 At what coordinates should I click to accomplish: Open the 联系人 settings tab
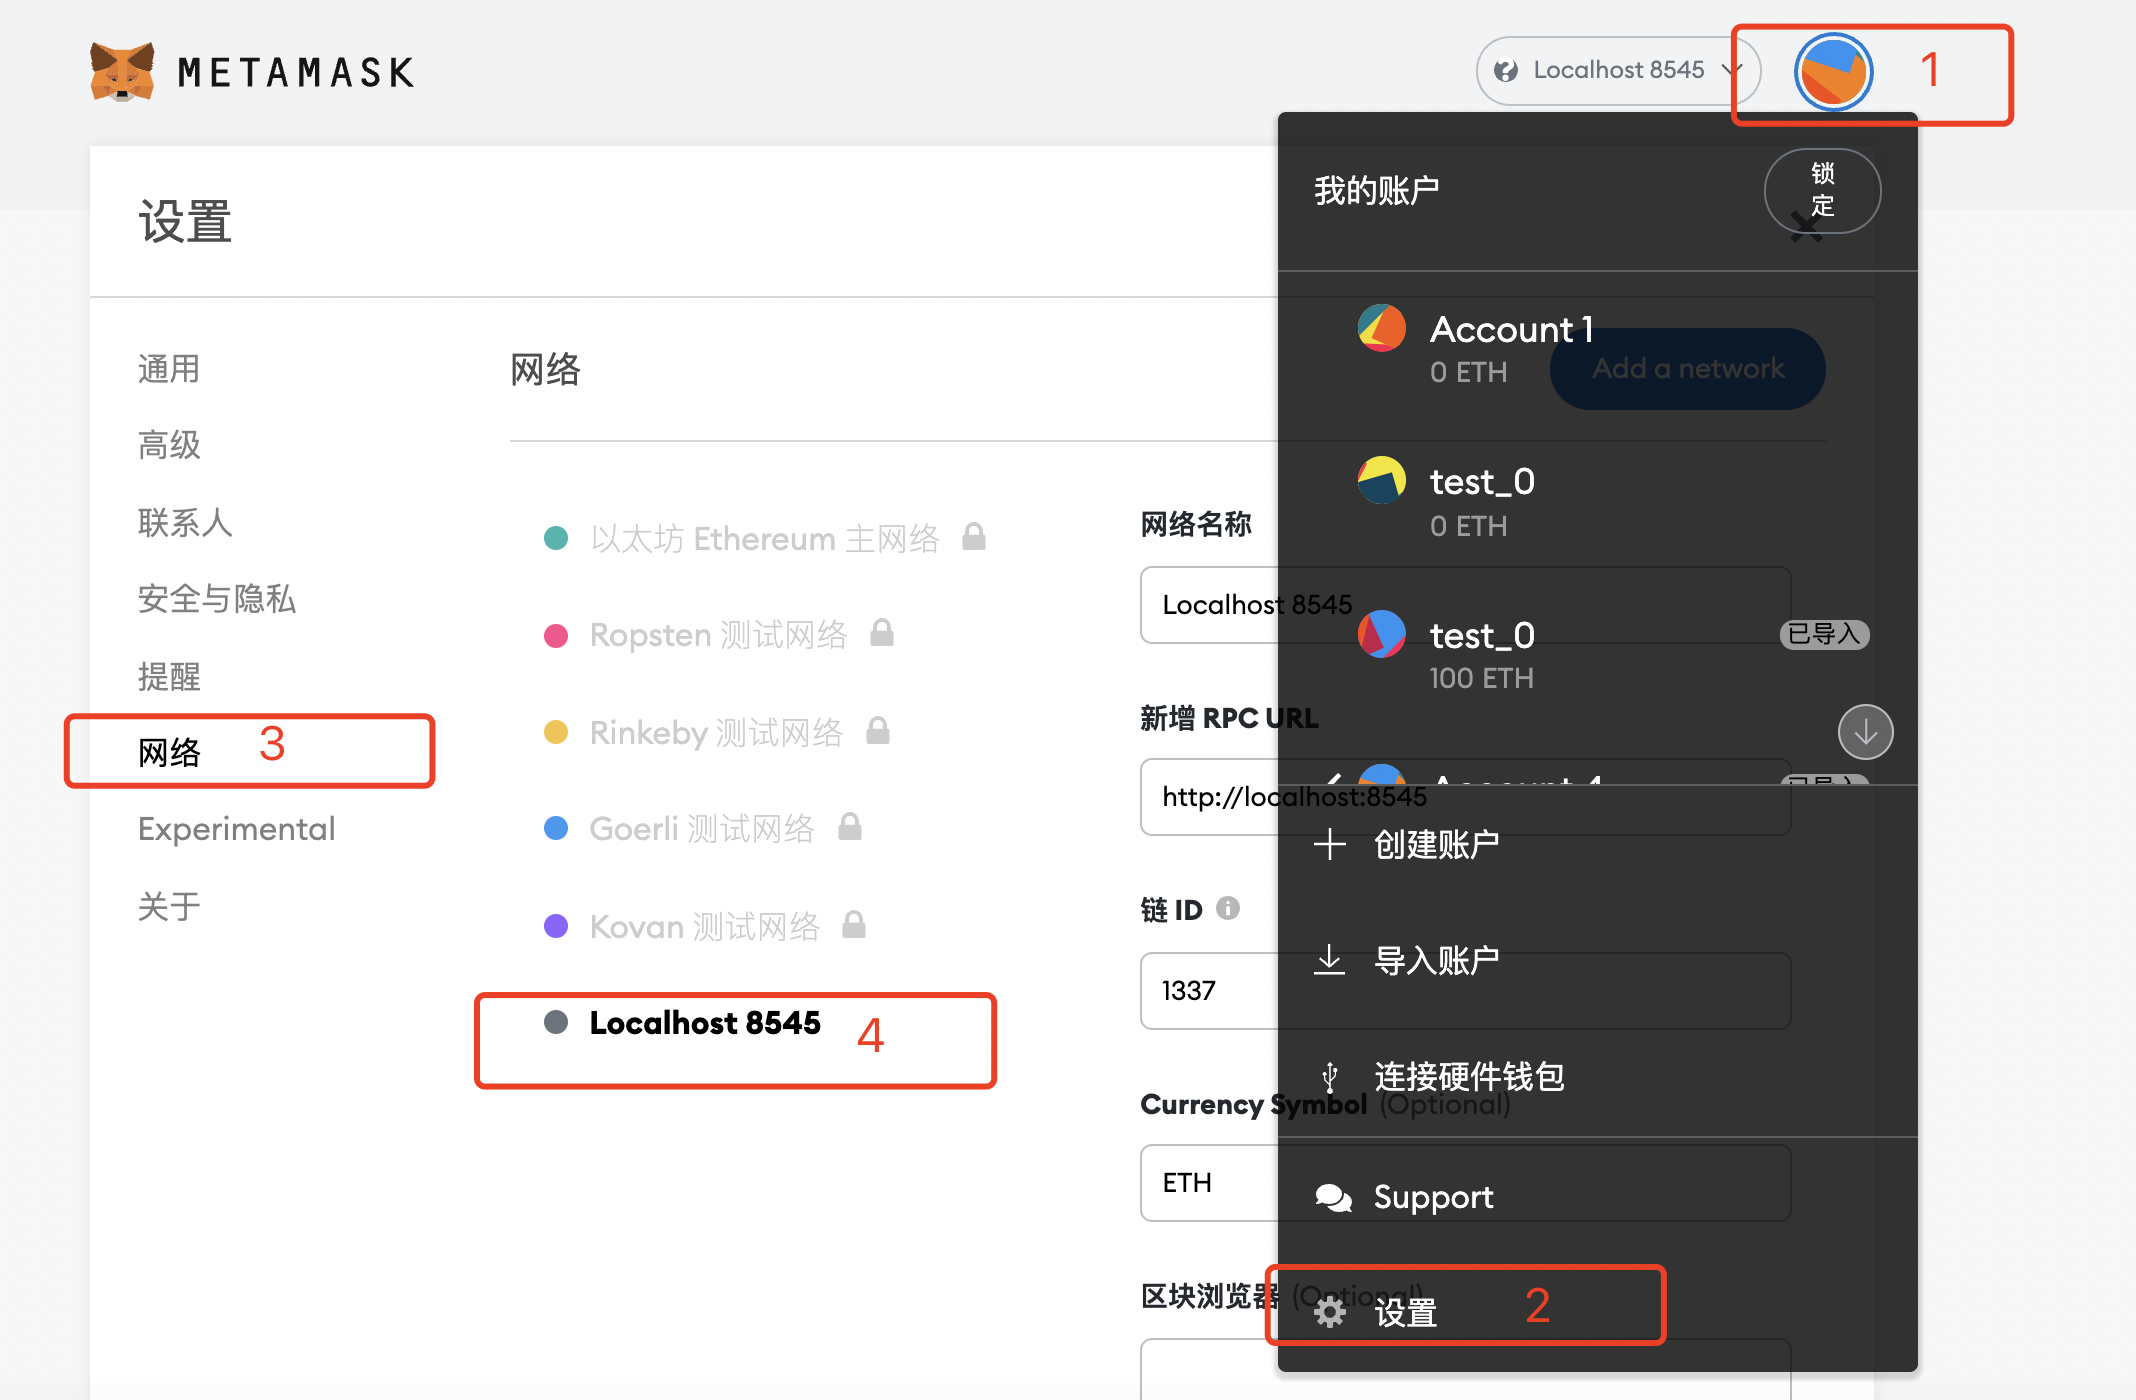pyautogui.click(x=185, y=522)
